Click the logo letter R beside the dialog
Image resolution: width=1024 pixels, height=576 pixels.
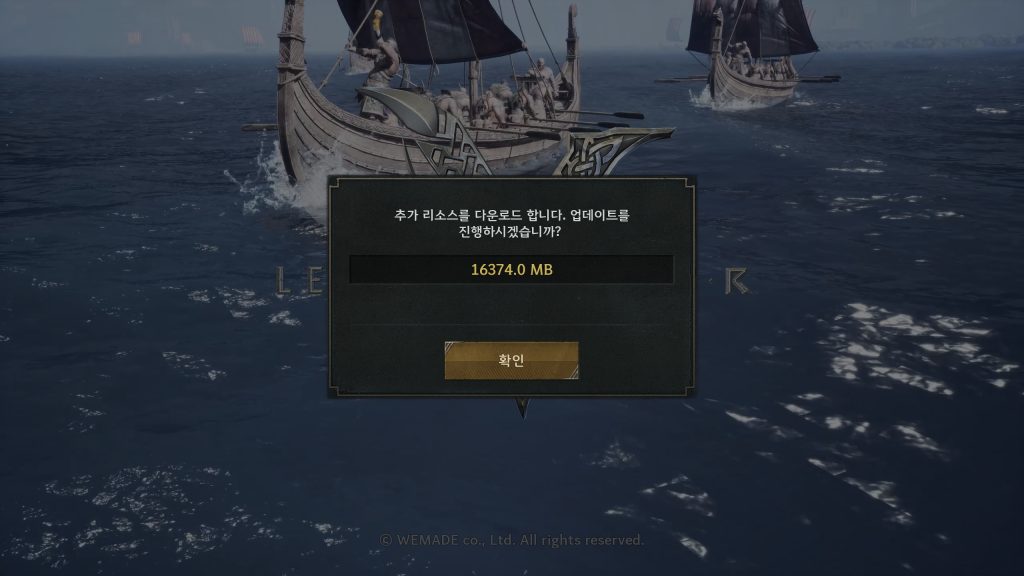(x=736, y=281)
